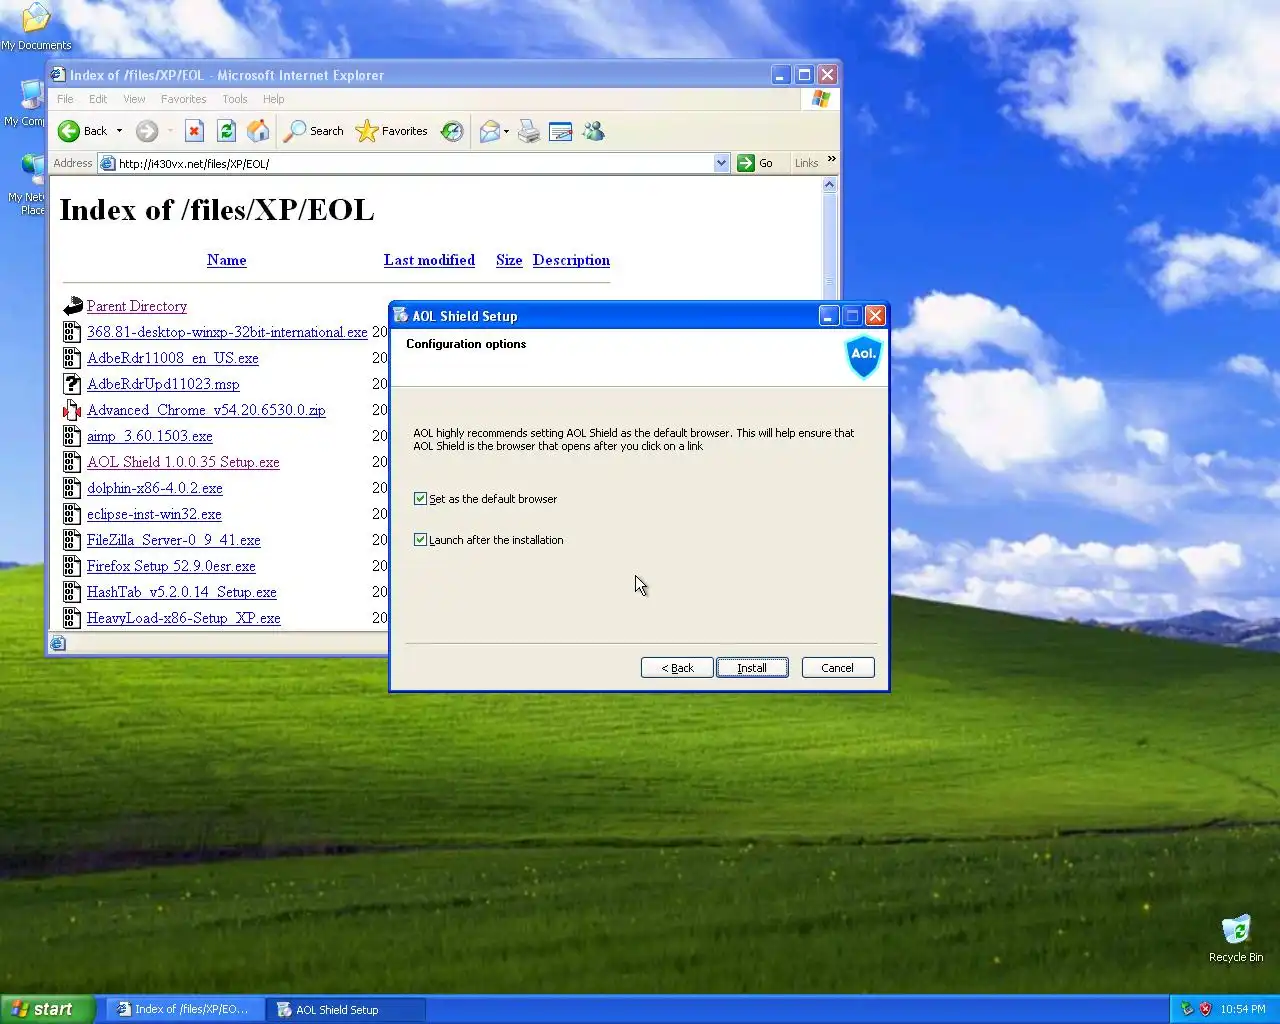Screen dimensions: 1280x1024
Task: Expand the Back button history dropdown
Action: [x=119, y=131]
